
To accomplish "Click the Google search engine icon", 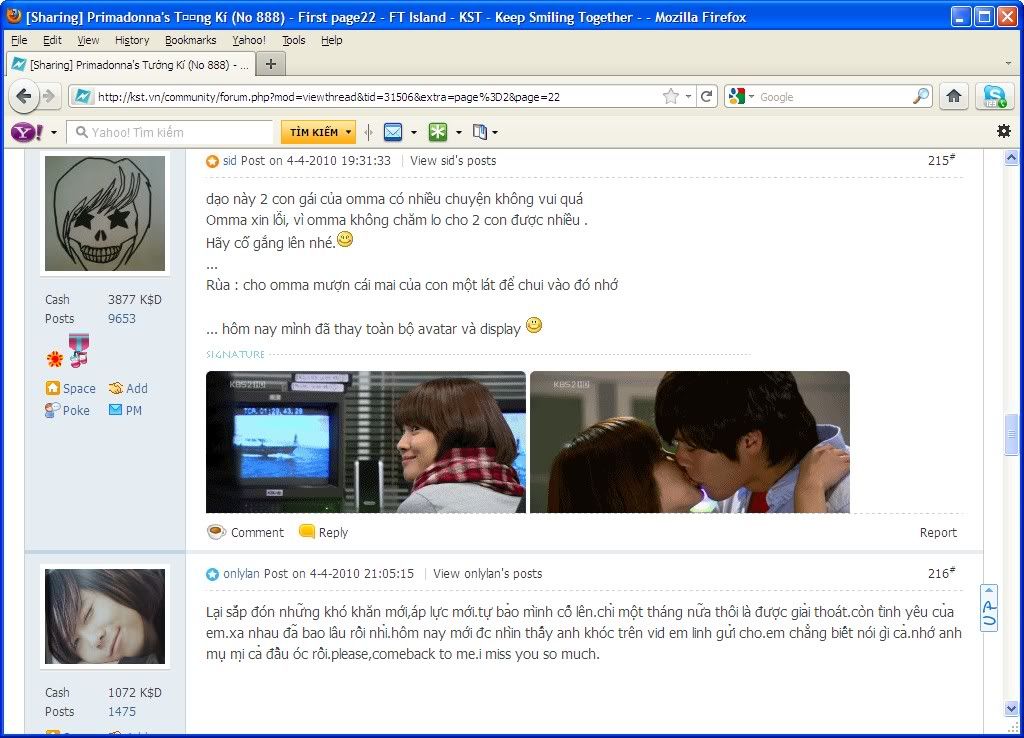I will point(737,97).
